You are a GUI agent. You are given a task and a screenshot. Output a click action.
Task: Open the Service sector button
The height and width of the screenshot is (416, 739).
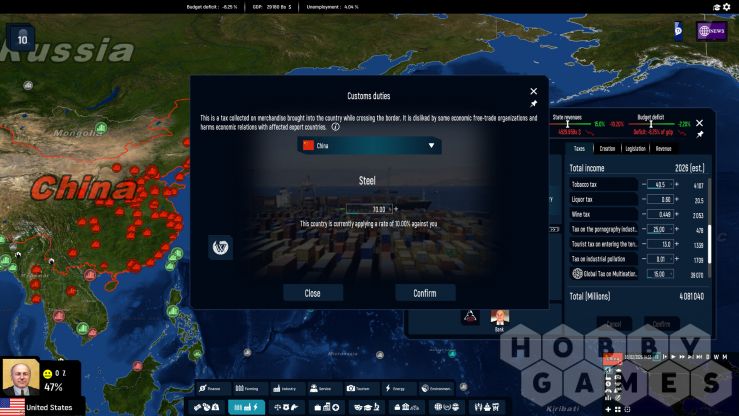(x=323, y=388)
